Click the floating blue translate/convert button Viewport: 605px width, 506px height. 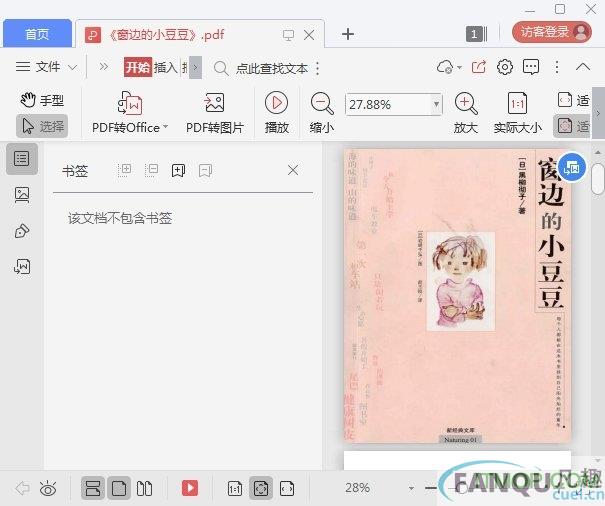point(571,168)
